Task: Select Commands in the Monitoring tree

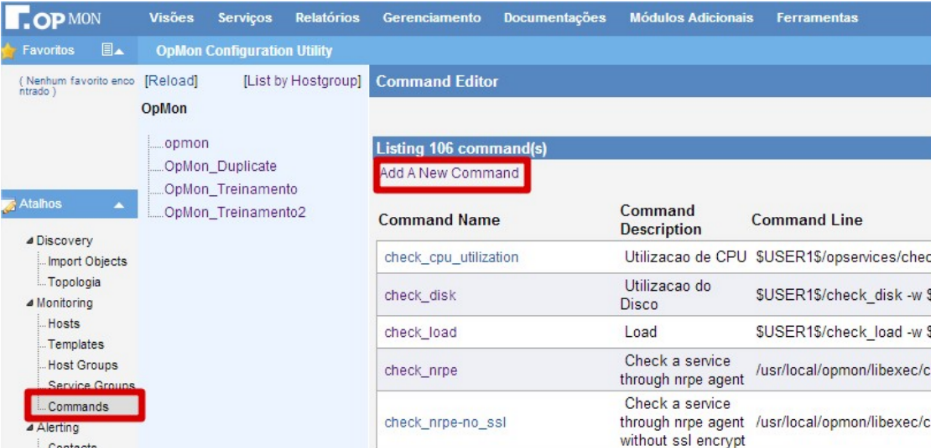Action: point(78,407)
